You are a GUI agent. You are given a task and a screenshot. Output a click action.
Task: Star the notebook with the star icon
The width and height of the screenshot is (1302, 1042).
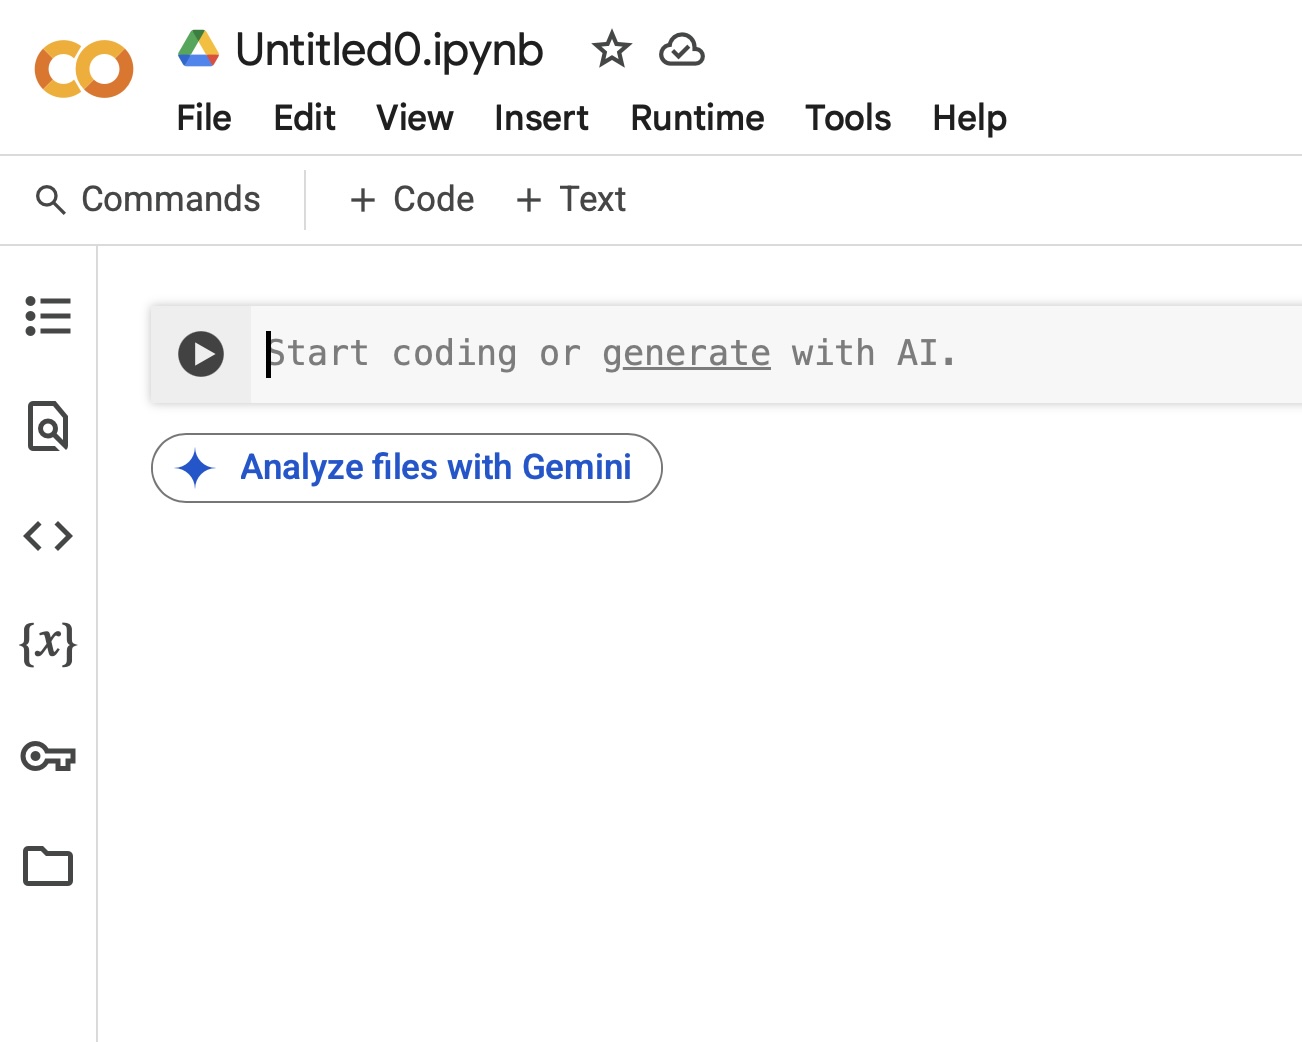(611, 49)
